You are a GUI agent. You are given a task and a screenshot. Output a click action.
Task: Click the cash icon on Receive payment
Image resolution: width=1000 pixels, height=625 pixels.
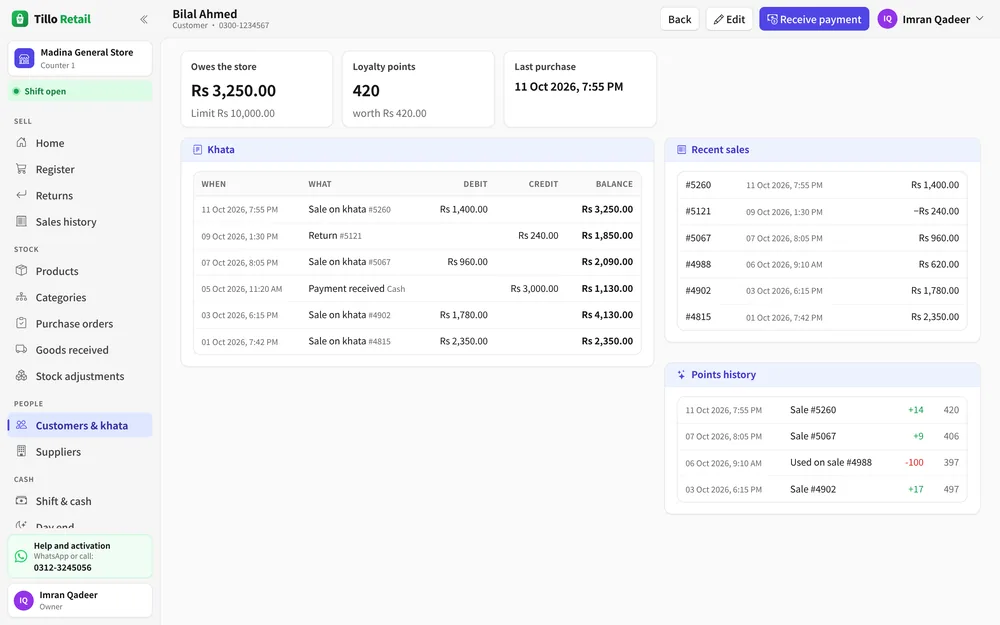[772, 19]
